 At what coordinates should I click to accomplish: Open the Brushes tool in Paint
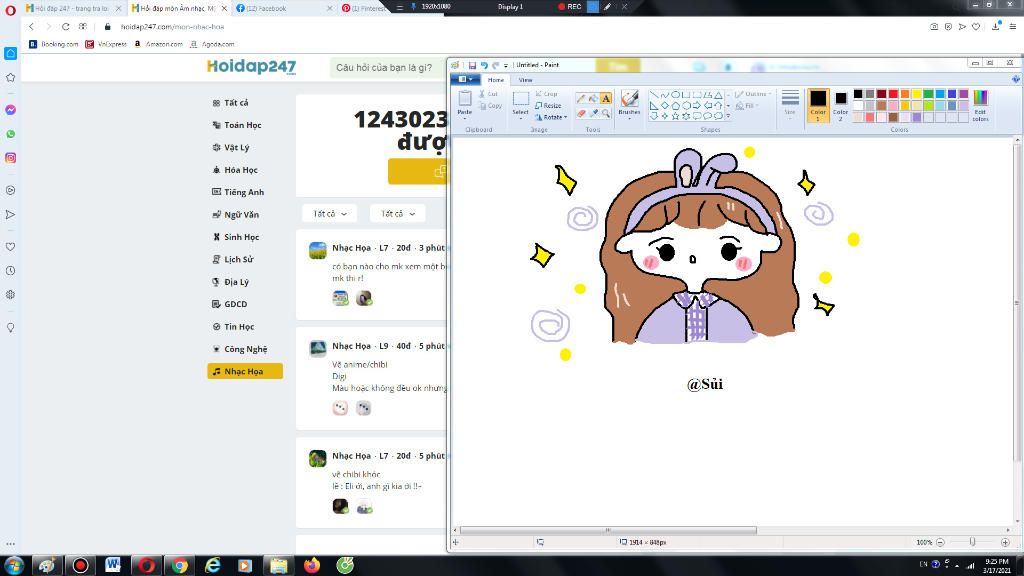[630, 103]
